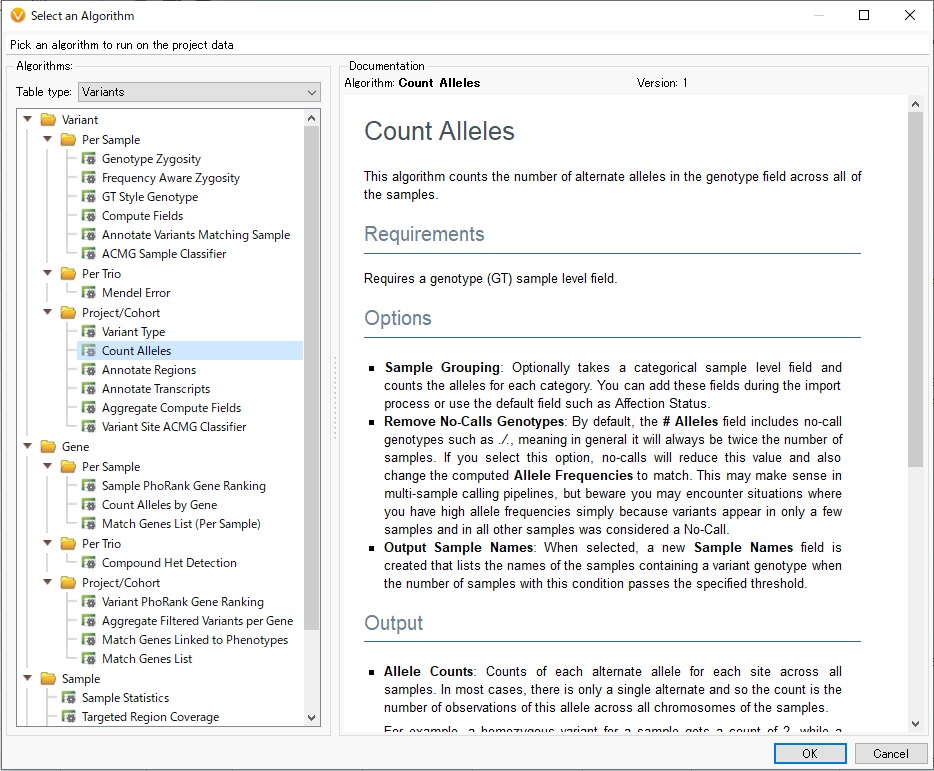
Task: Click algorithm tree scrollbar down arrow
Action: coord(312,718)
